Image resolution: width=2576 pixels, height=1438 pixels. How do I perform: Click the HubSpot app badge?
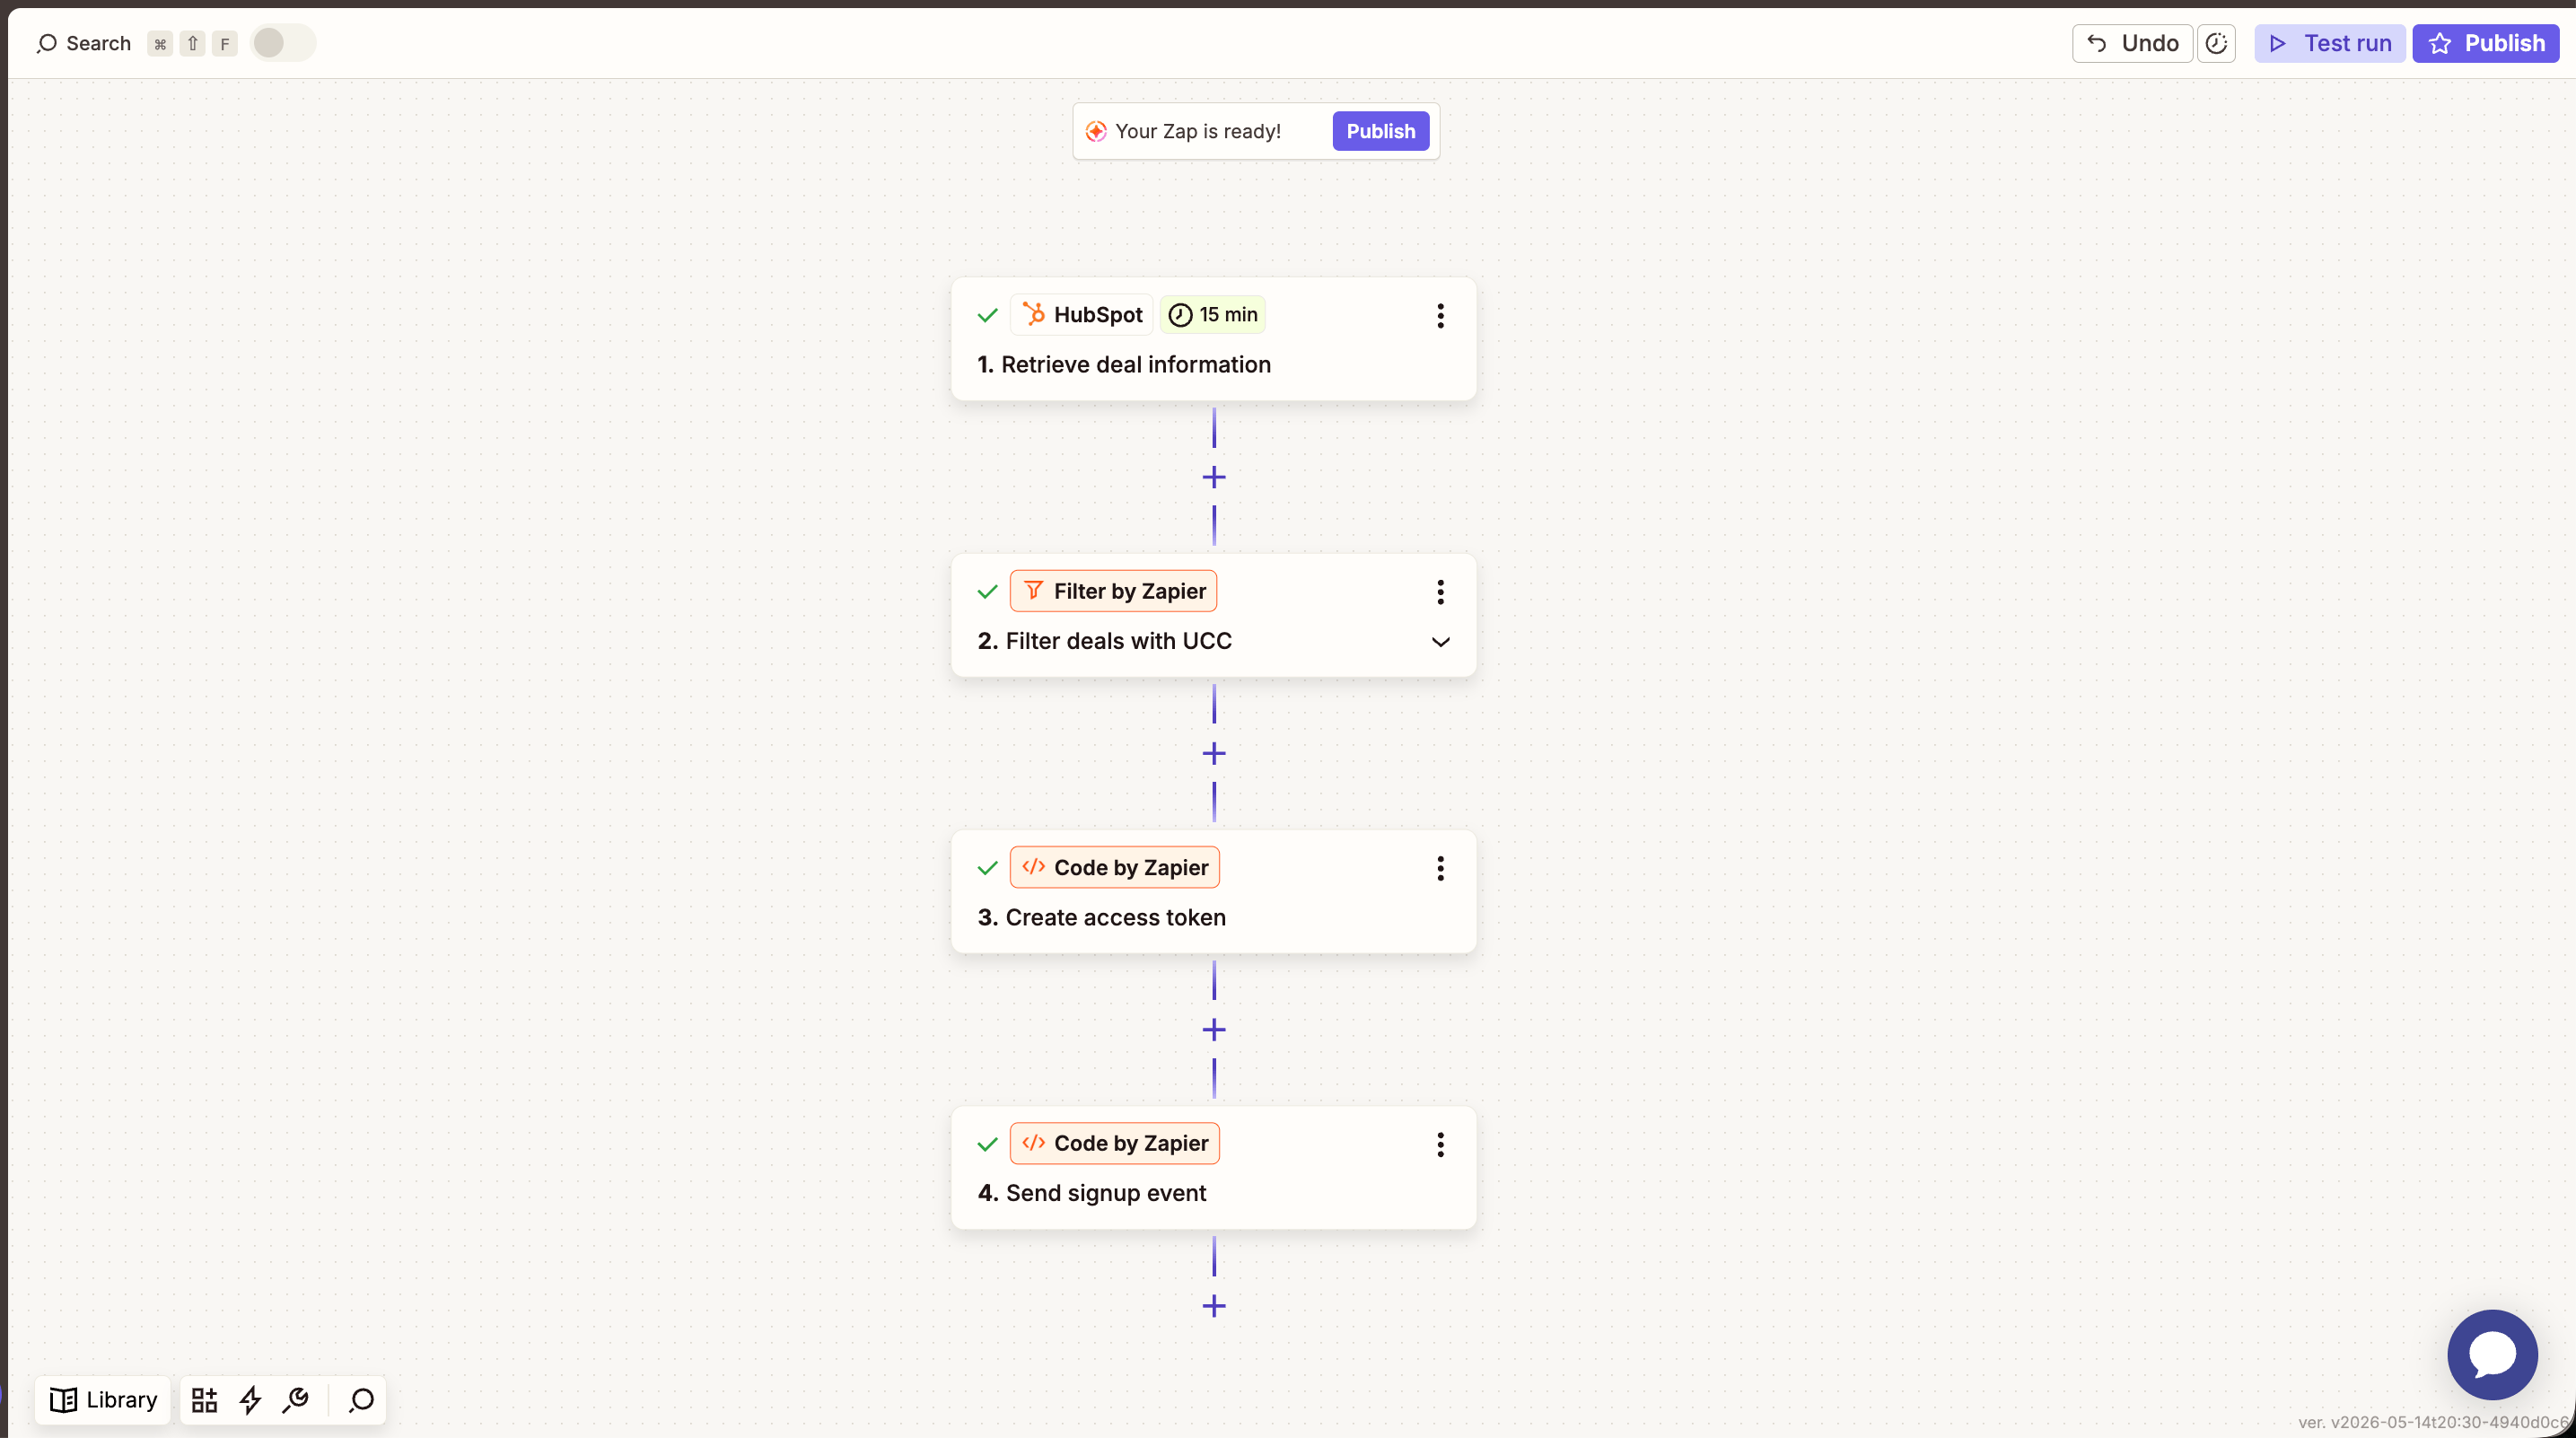[x=1081, y=315]
